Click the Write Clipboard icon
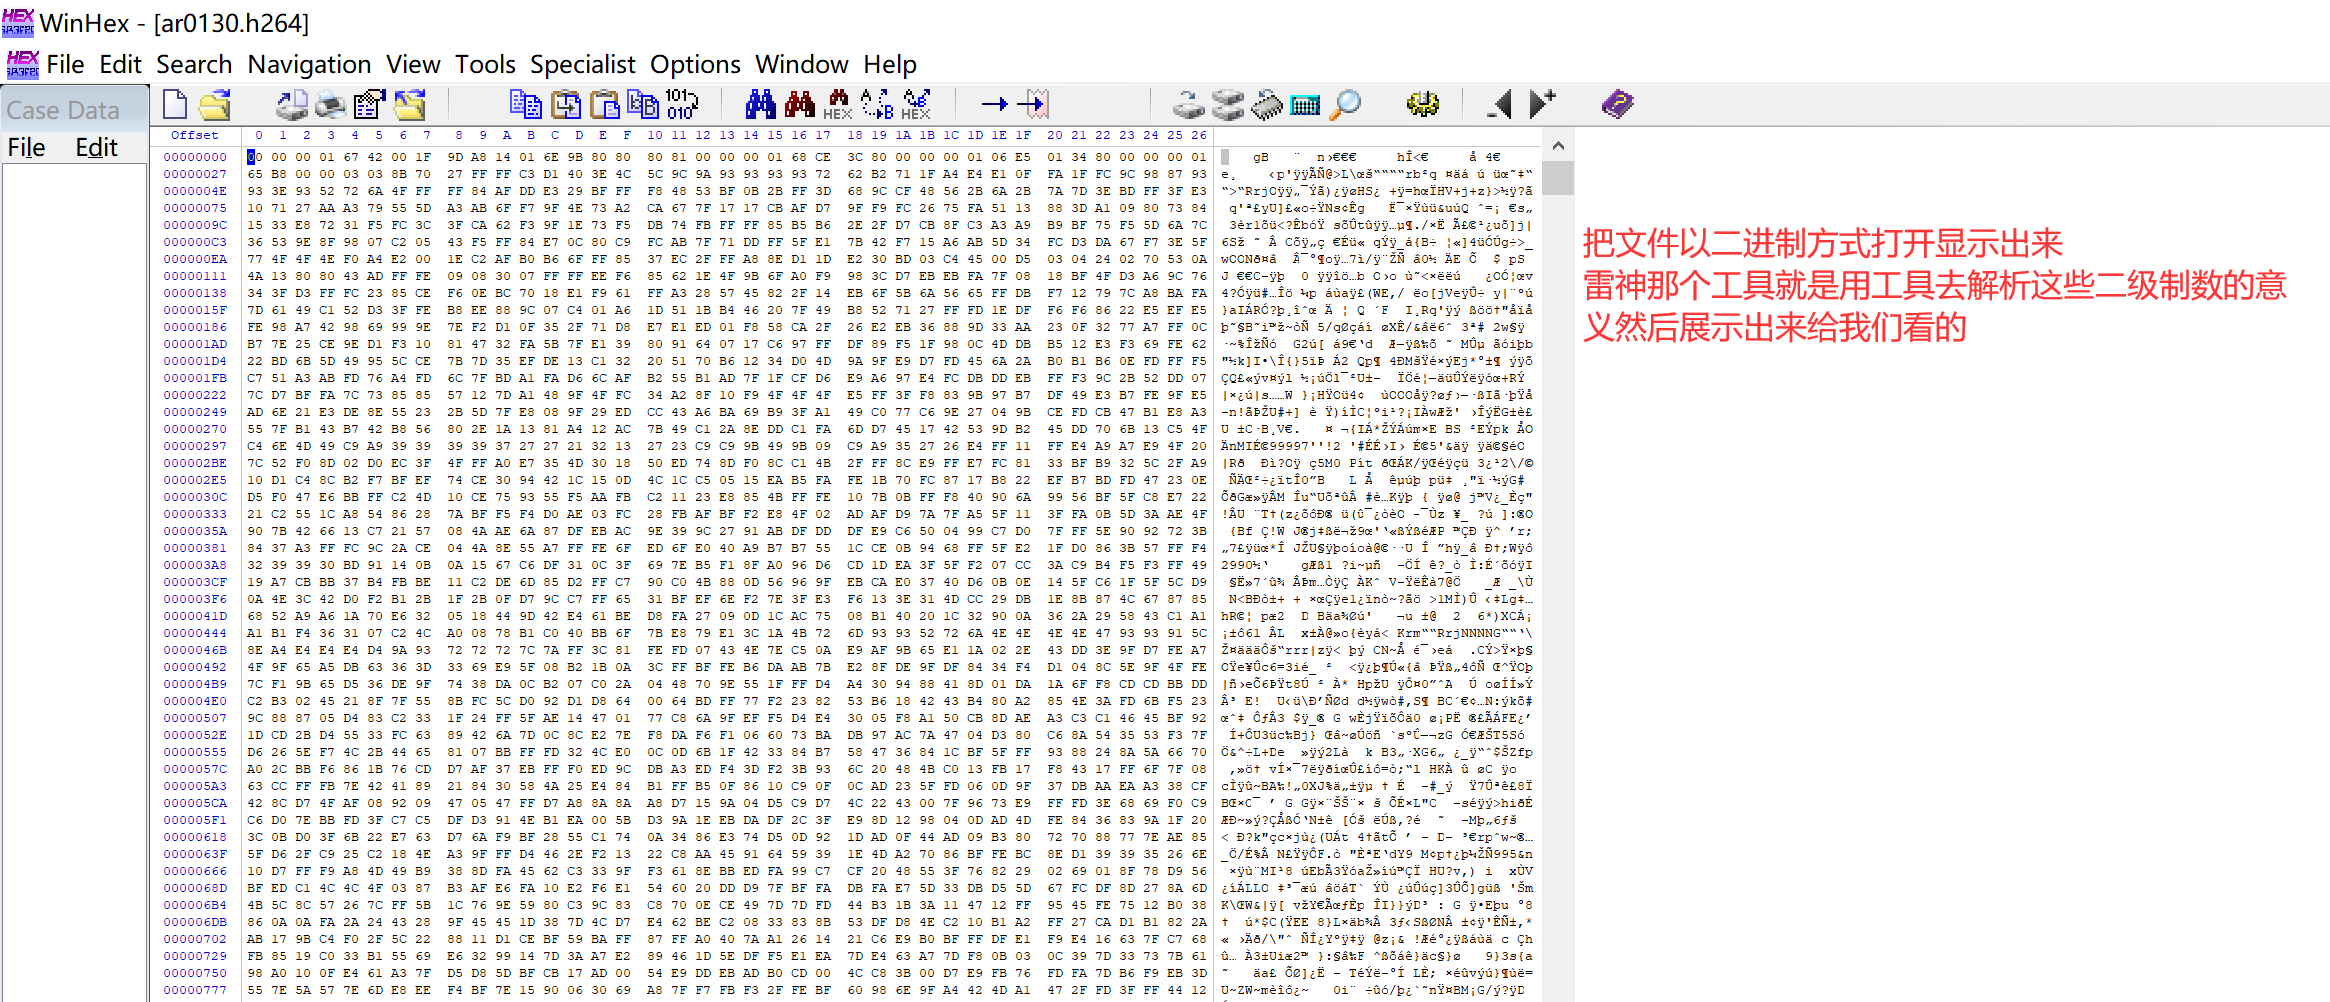The image size is (2330, 1002). [566, 104]
